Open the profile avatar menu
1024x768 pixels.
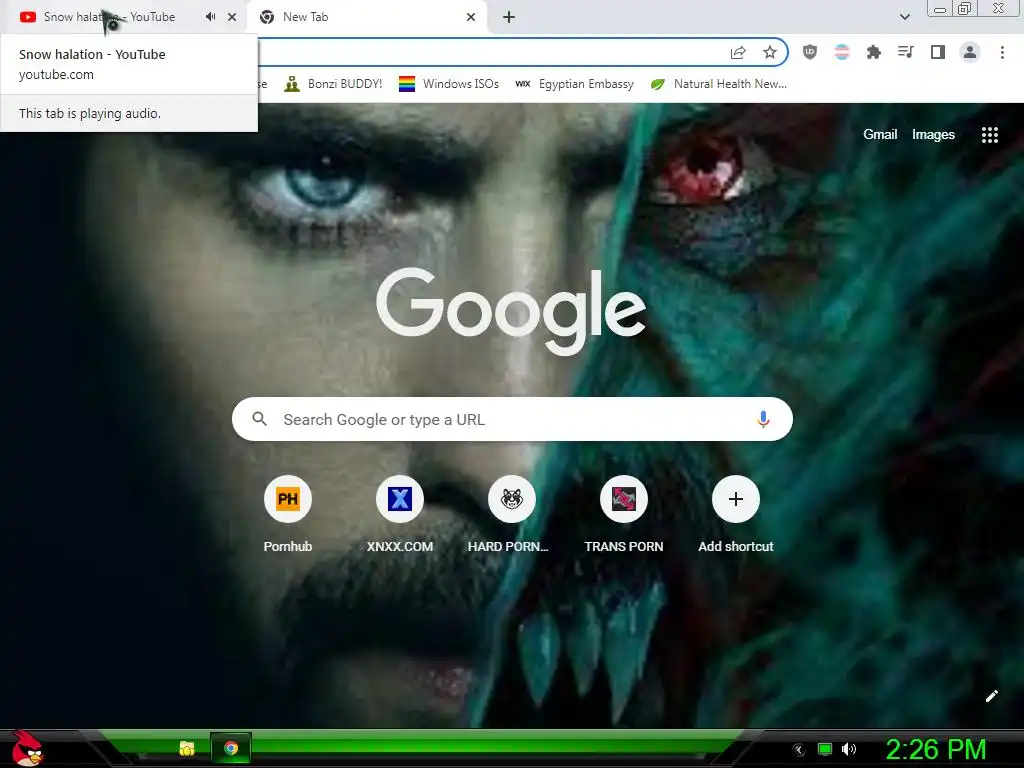970,52
